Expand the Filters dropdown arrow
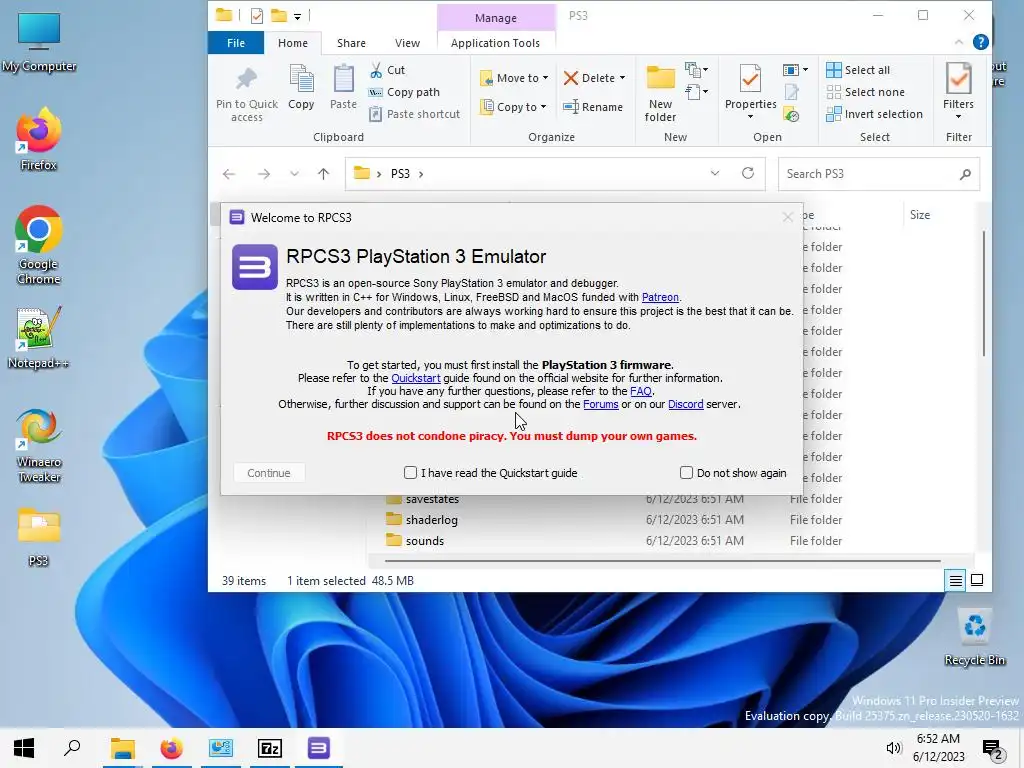The height and width of the screenshot is (768, 1024). [958, 117]
